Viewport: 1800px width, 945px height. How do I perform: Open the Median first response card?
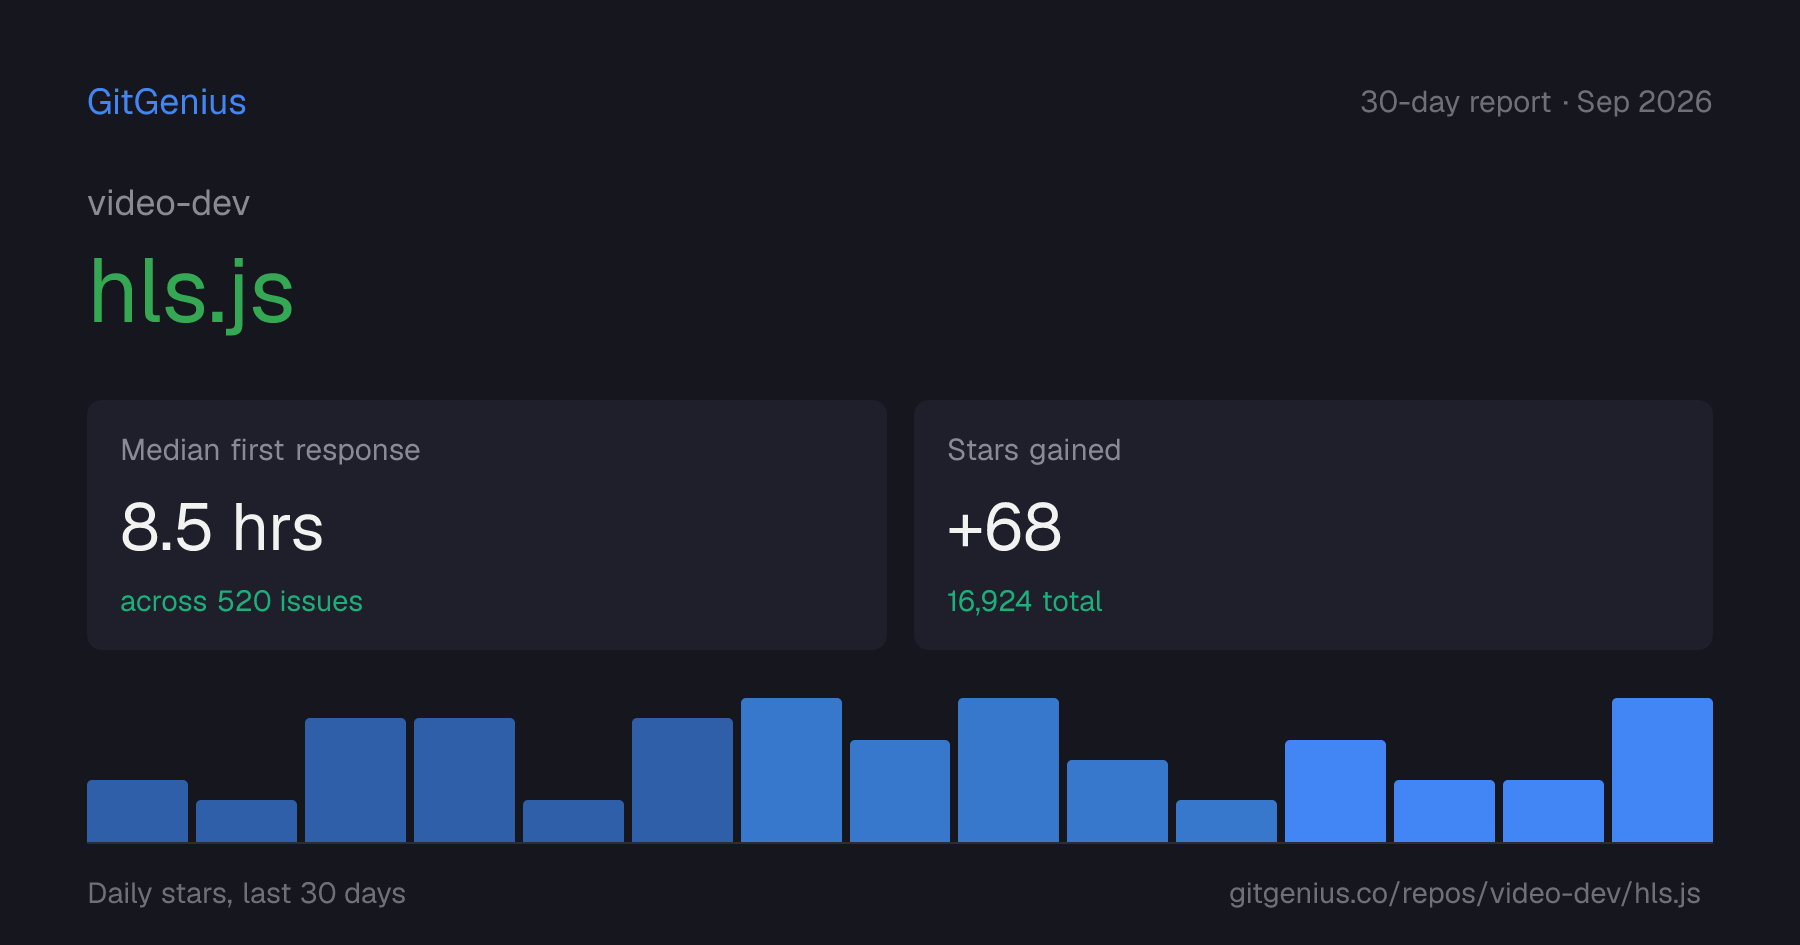click(487, 525)
